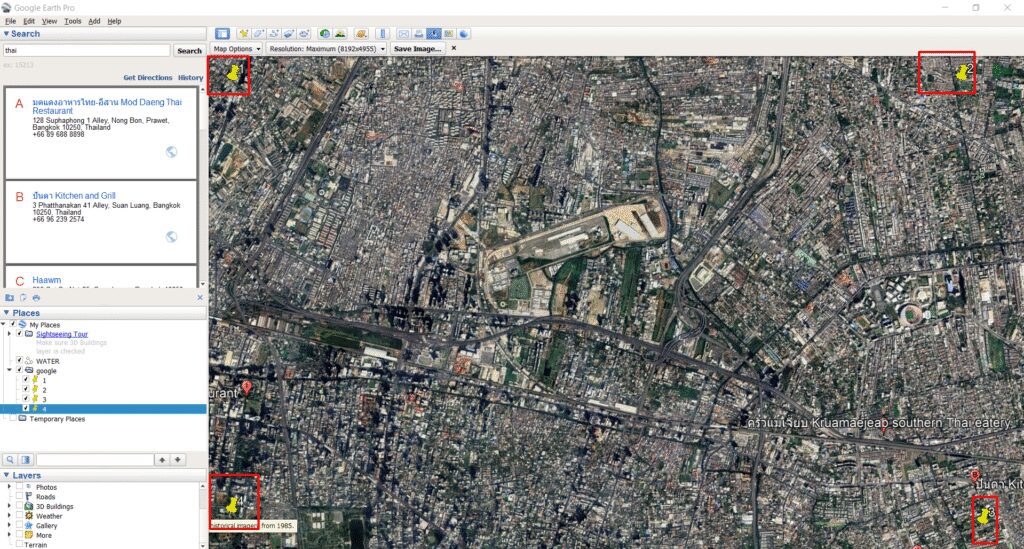Screen dimensions: 1024x549
Task: Open the Resolution: Maximum dropdown
Action: [x=327, y=48]
